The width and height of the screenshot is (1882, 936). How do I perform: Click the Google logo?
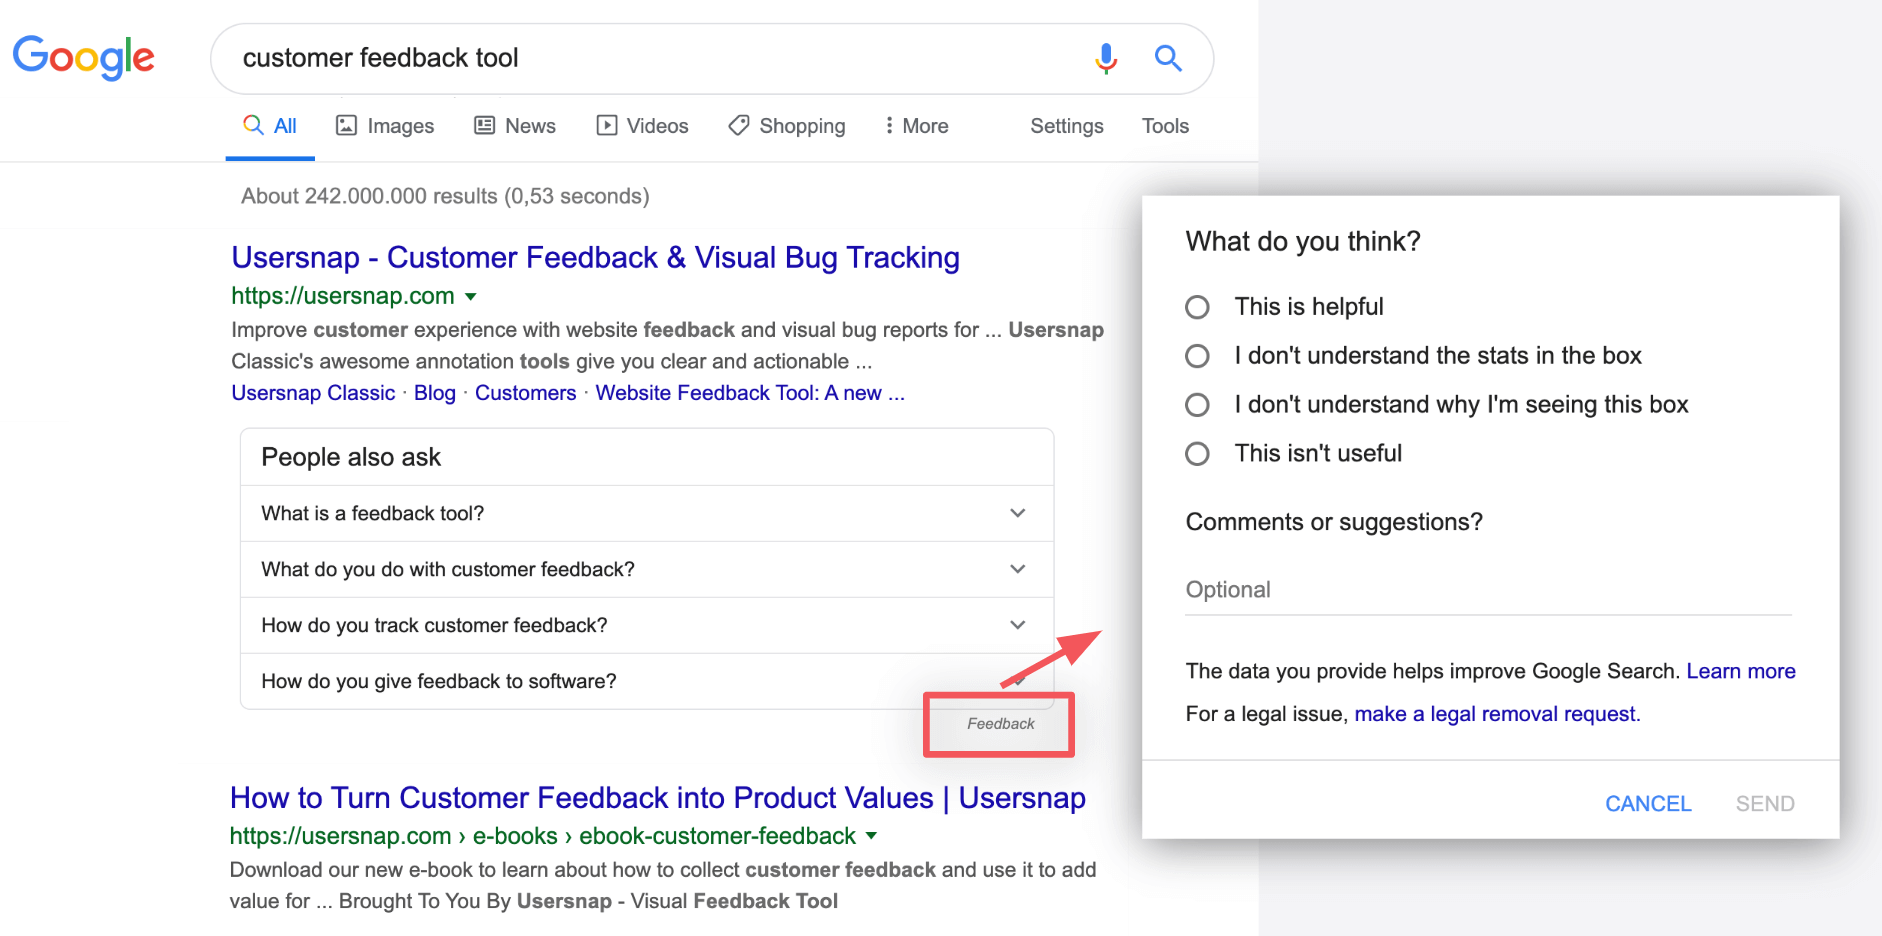tap(84, 57)
